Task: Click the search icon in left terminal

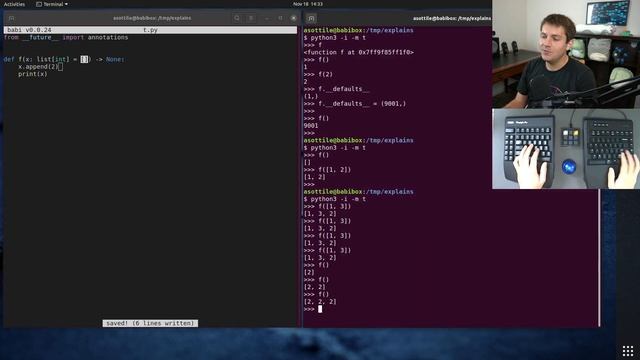Action: tap(237, 18)
